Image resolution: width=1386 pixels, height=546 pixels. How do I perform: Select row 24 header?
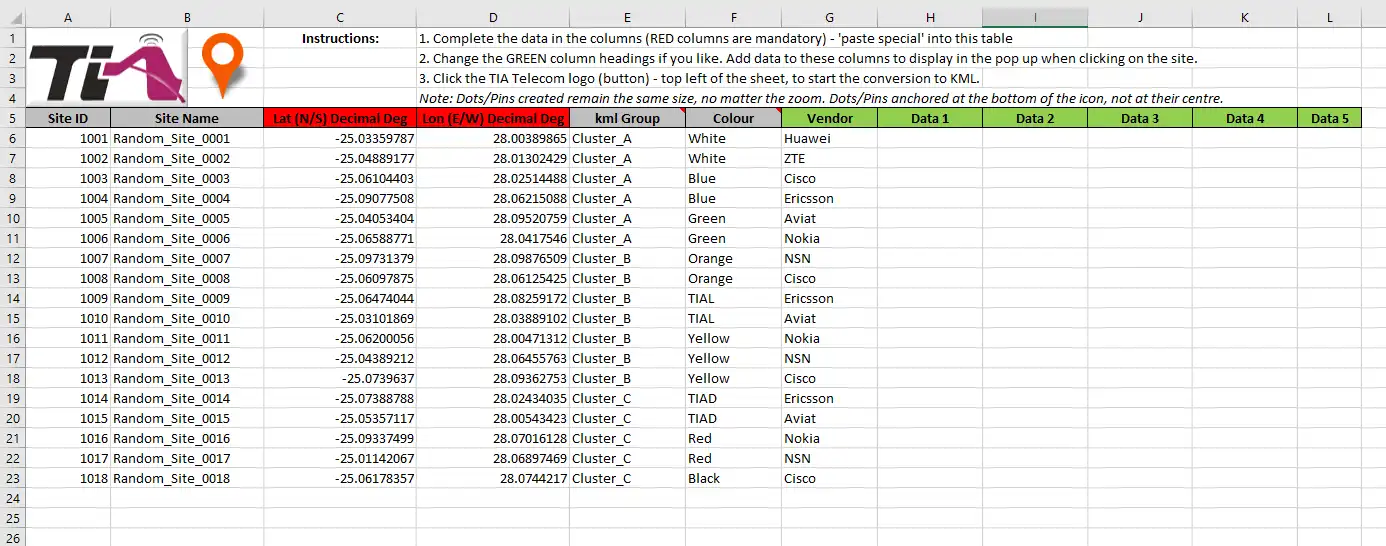tap(12, 498)
